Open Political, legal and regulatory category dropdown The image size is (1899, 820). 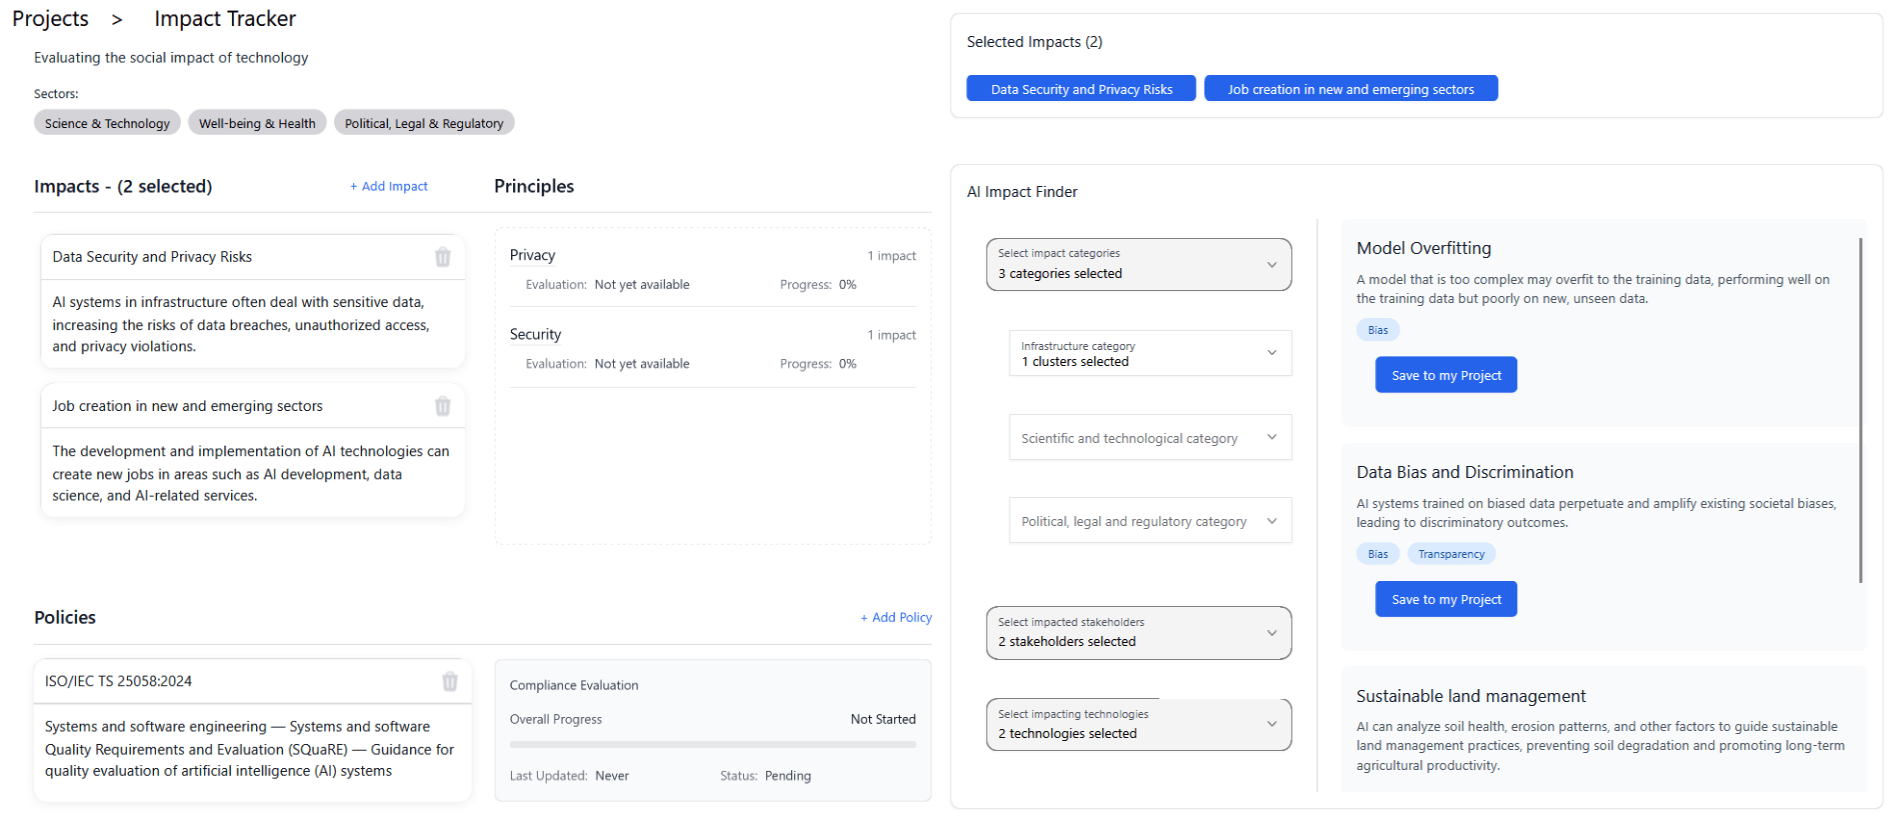coord(1150,521)
